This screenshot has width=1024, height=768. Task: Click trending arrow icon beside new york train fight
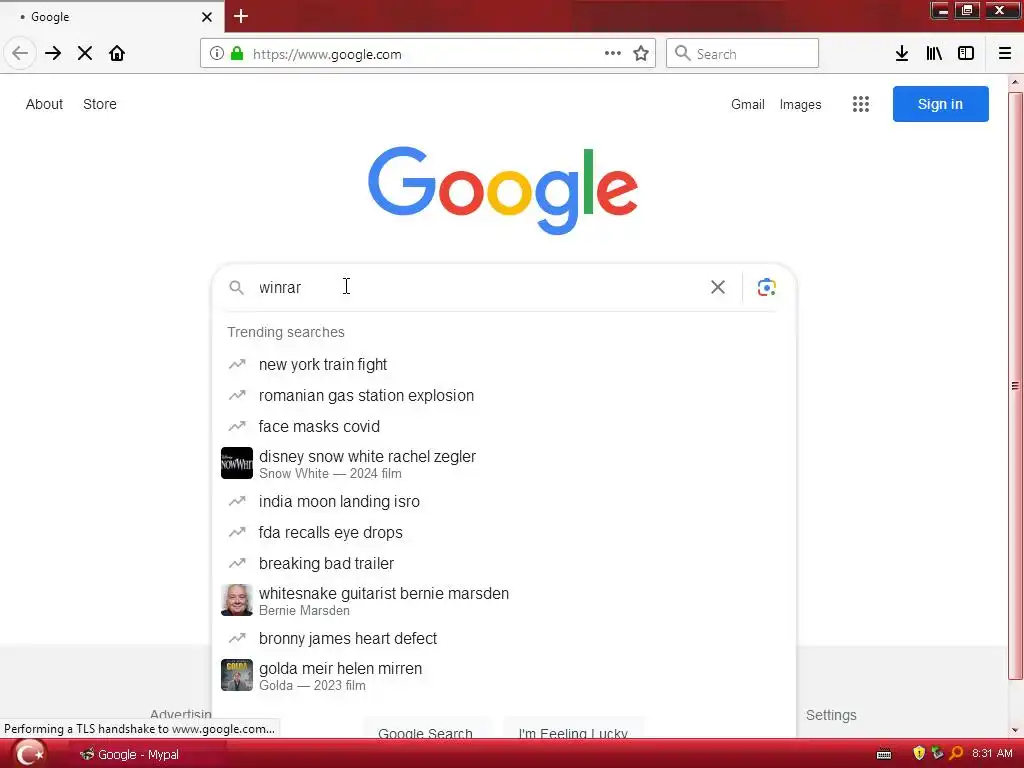(x=237, y=364)
